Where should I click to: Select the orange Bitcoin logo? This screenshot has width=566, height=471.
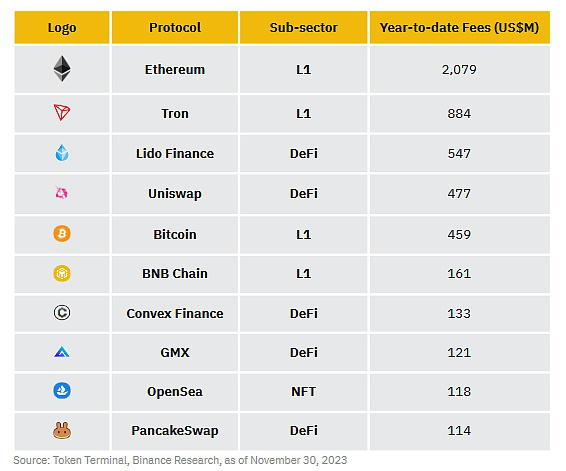[x=62, y=234]
